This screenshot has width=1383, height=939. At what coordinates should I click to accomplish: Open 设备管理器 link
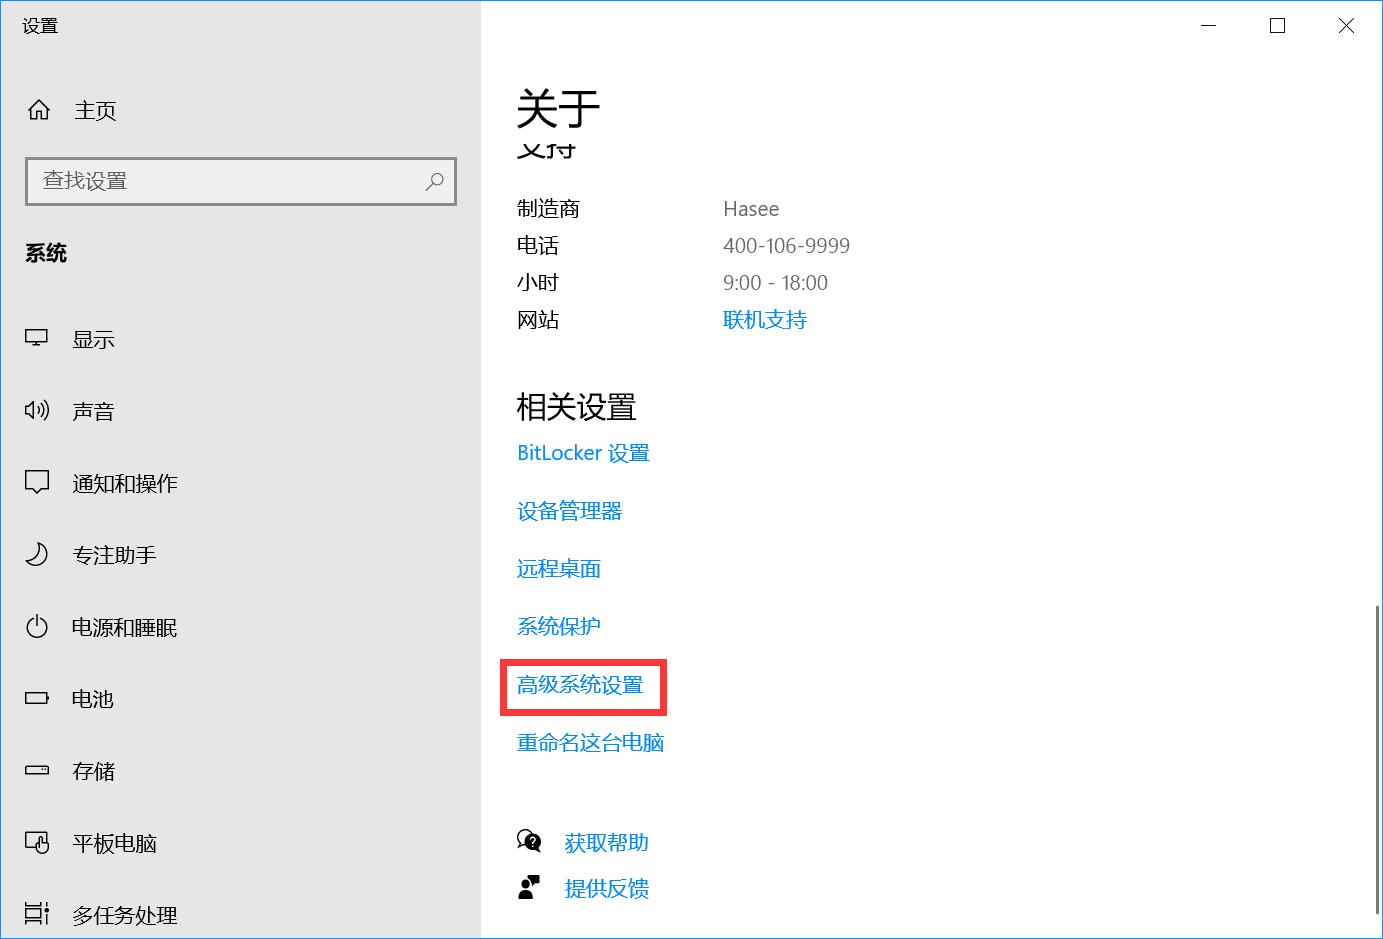(x=569, y=511)
